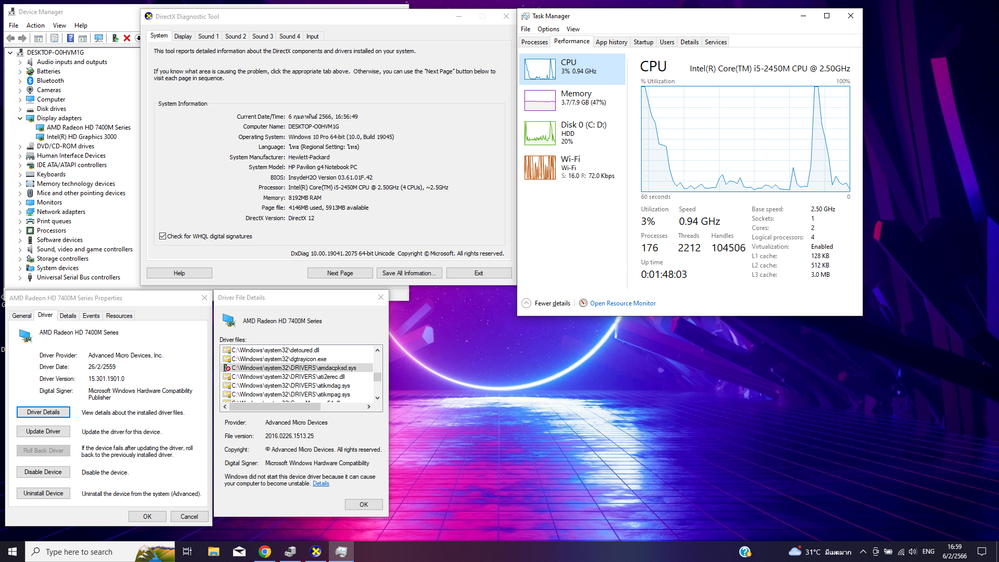Open the Windows Start menu
999x562 pixels.
point(12,551)
